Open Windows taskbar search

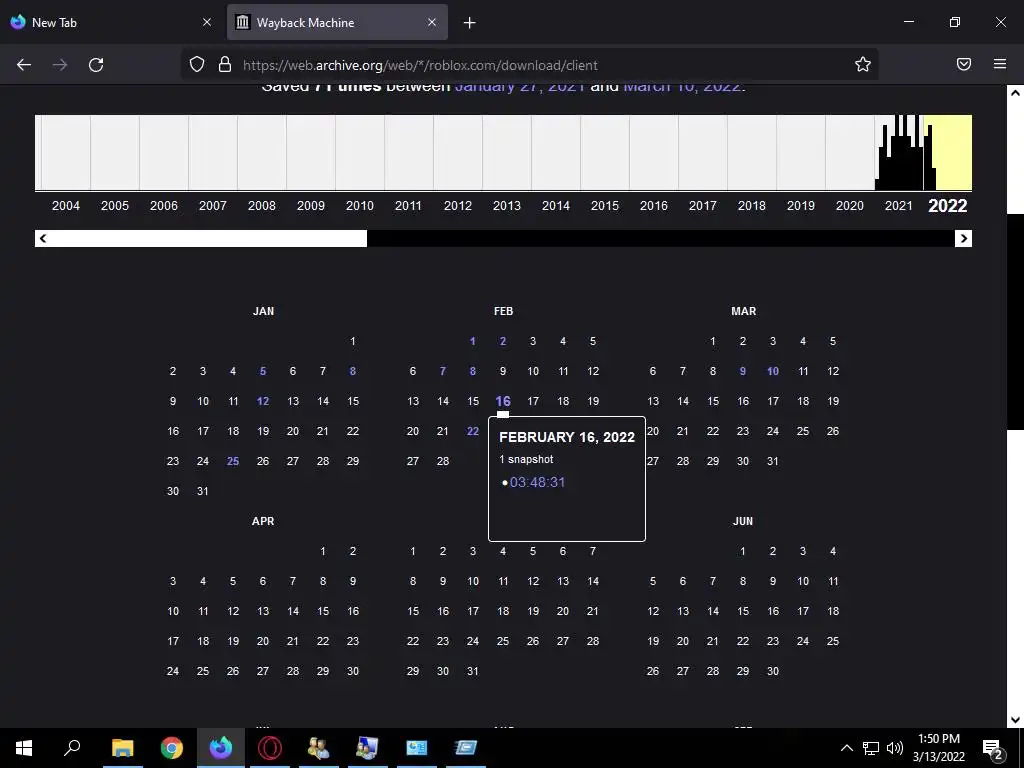72,748
